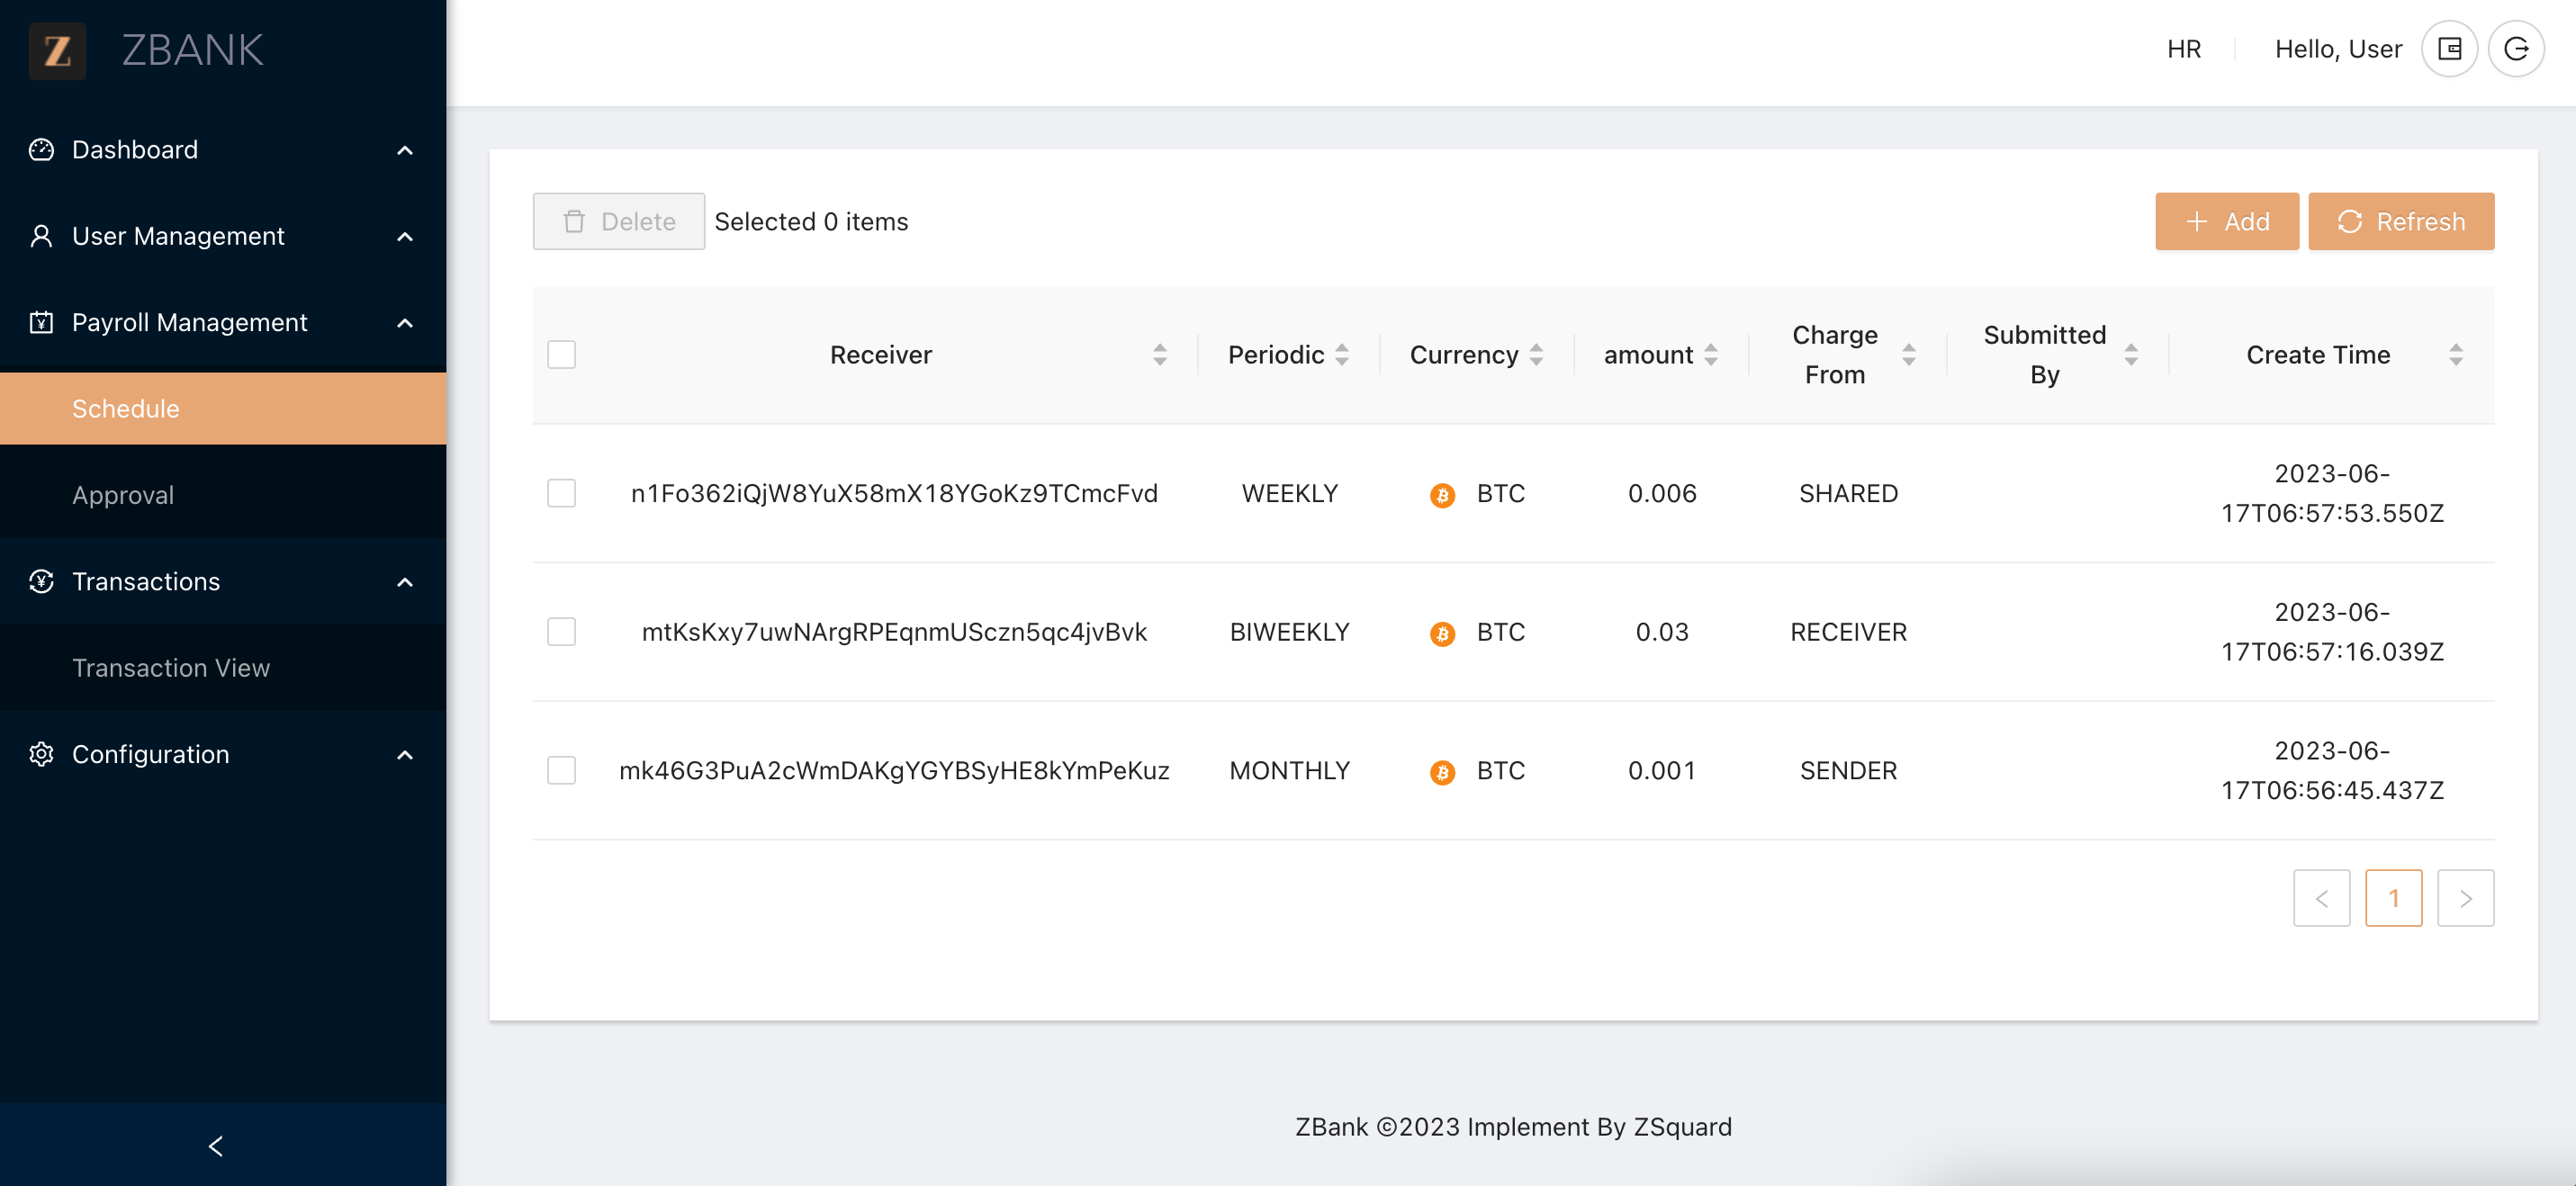The image size is (2576, 1186).
Task: Open the Approval menu item
Action: (x=223, y=494)
